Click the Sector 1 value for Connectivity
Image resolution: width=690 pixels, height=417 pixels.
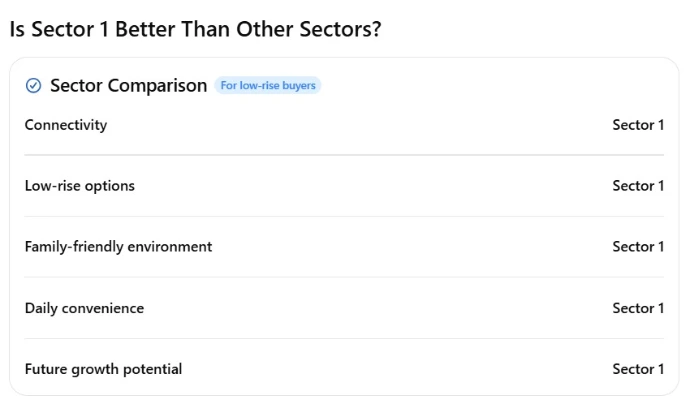[x=638, y=125]
